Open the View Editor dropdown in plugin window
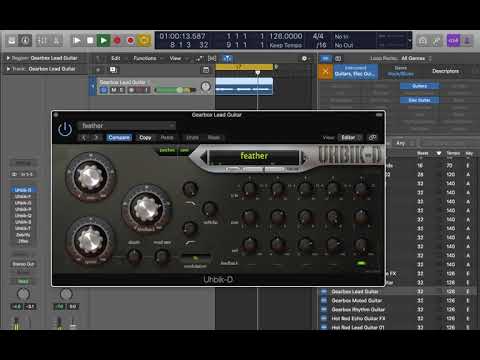This screenshot has height=360, width=480. point(350,137)
